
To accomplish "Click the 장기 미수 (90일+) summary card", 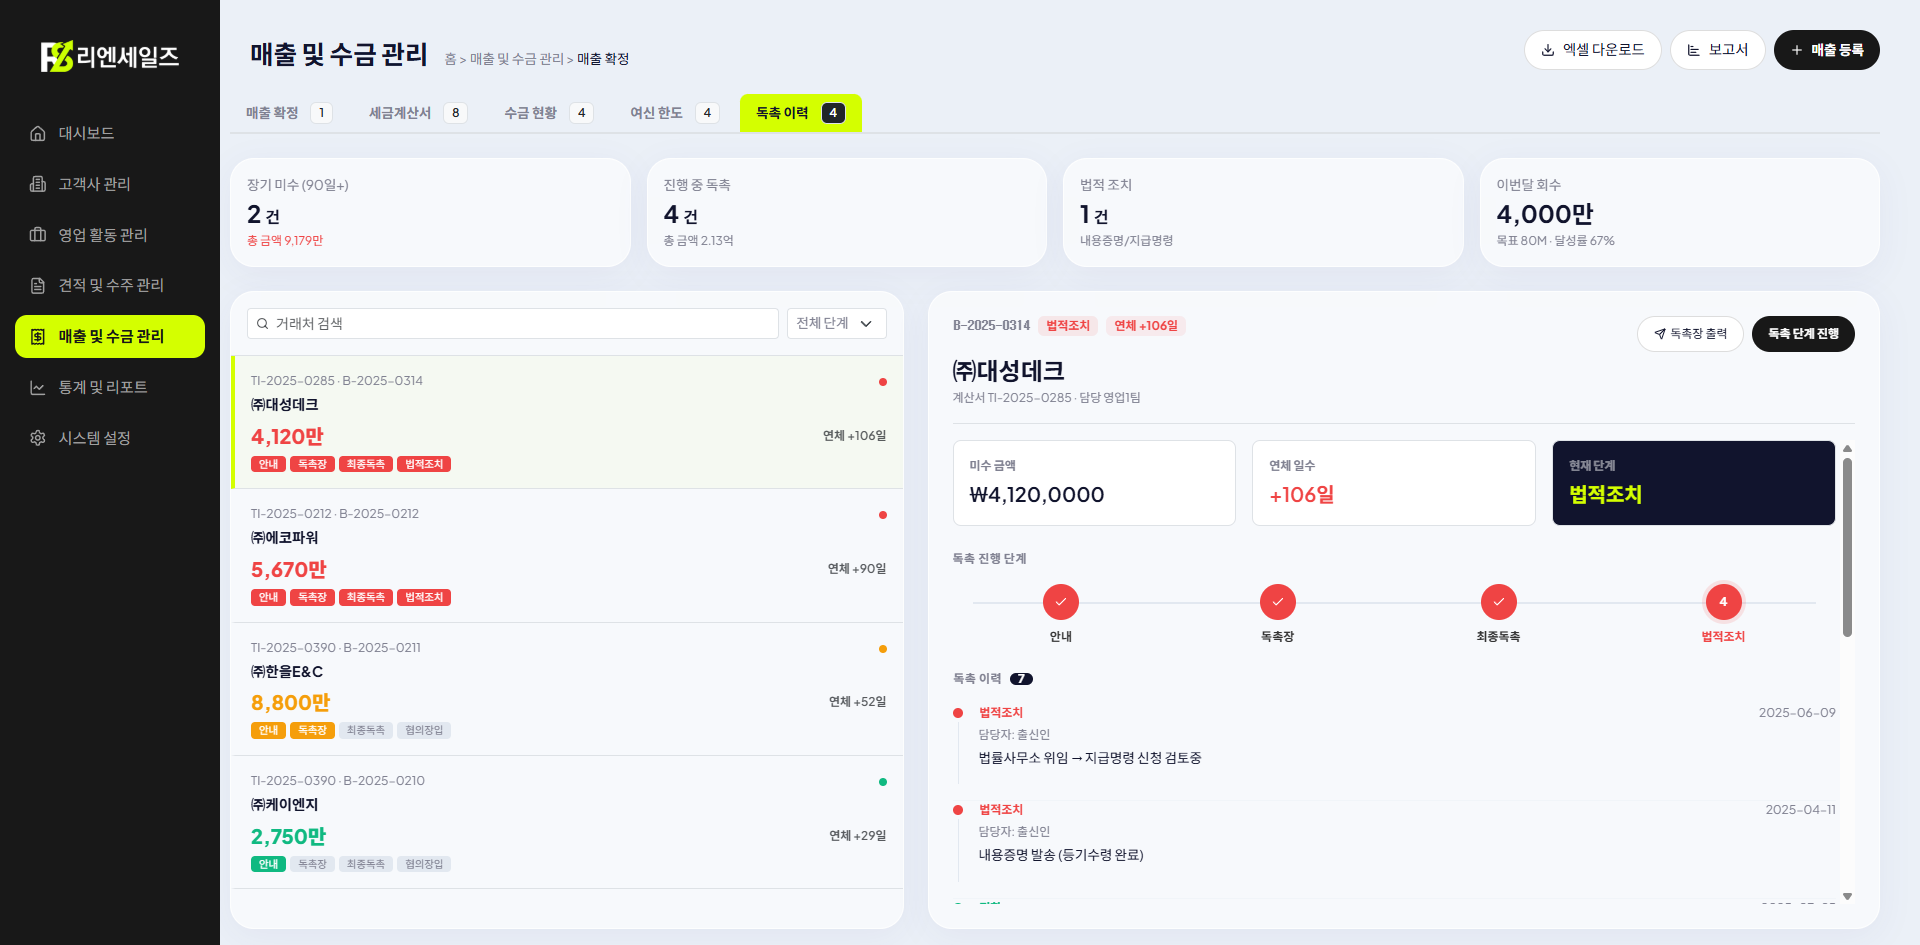I will (430, 212).
